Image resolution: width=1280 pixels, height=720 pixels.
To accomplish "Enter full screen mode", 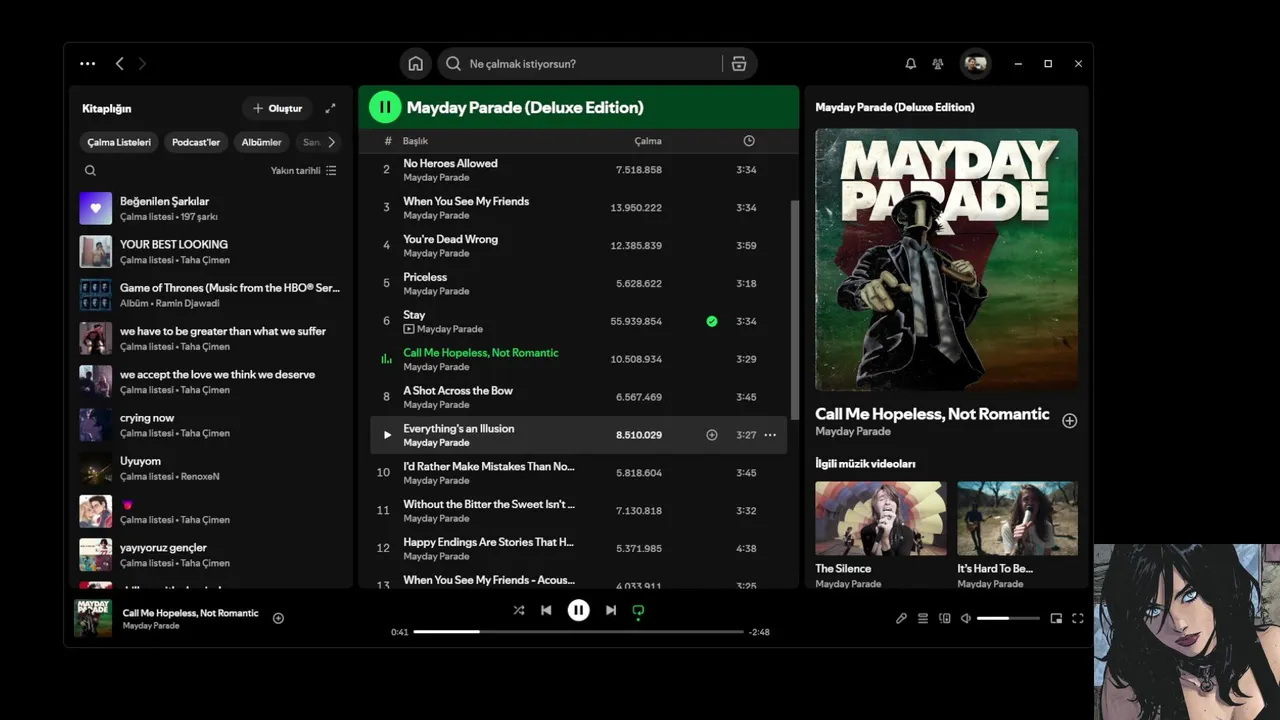I will point(1078,618).
